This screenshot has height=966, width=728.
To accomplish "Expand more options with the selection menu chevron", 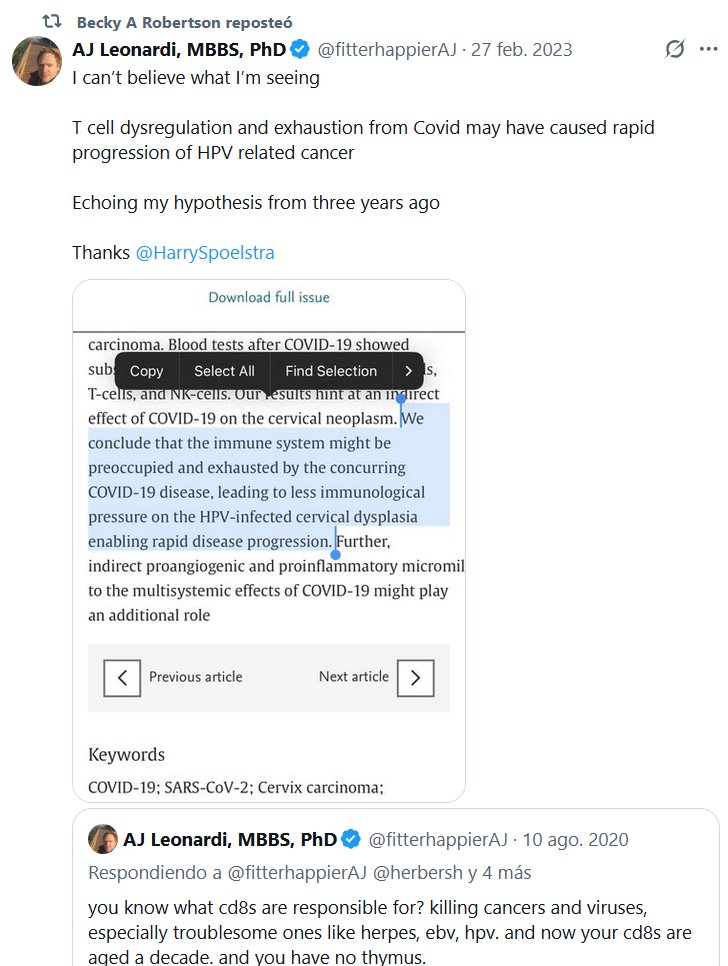I will click(x=408, y=371).
